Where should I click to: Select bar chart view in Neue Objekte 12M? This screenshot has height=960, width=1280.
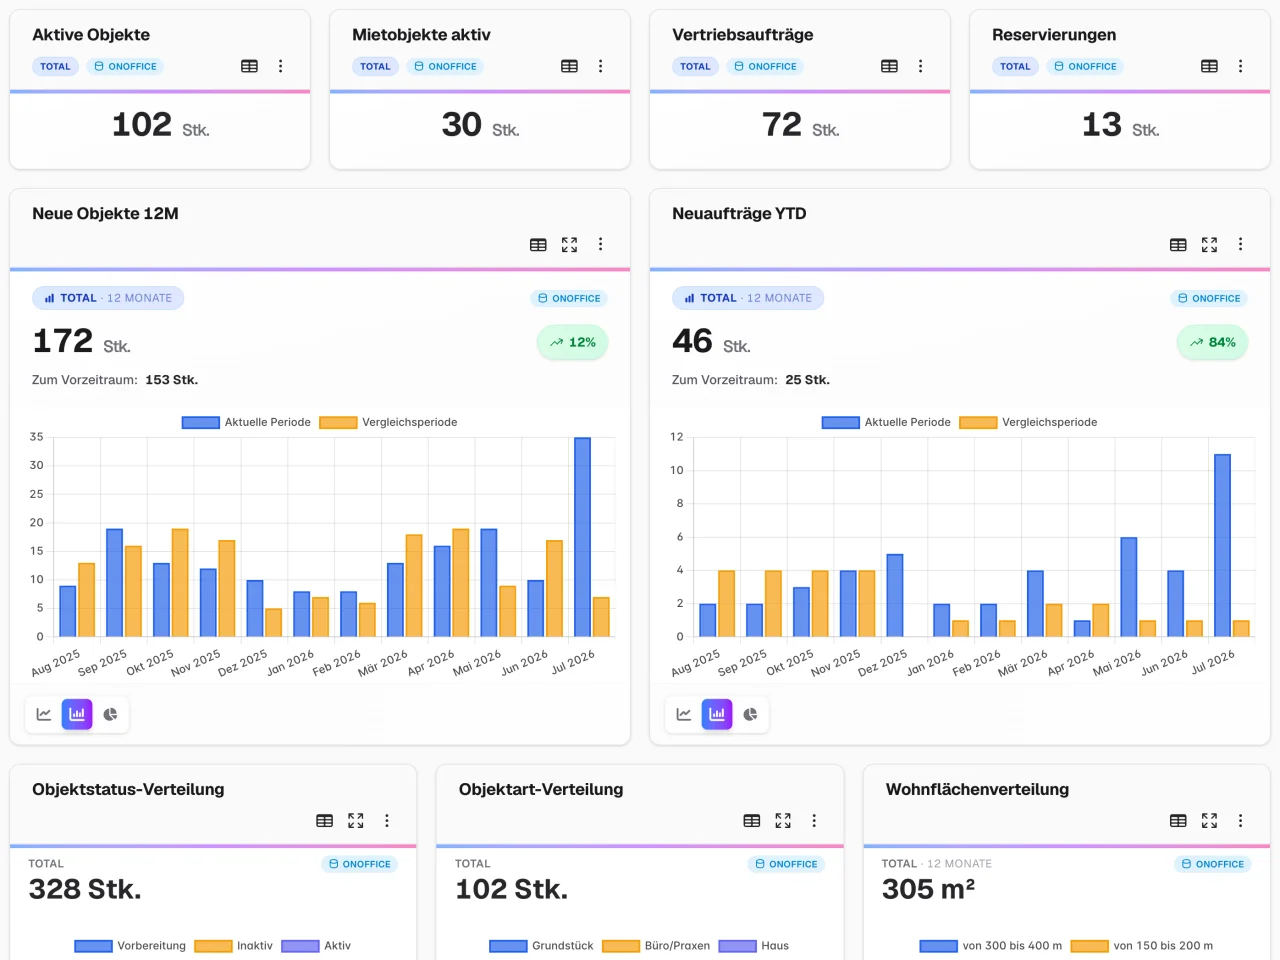point(77,714)
